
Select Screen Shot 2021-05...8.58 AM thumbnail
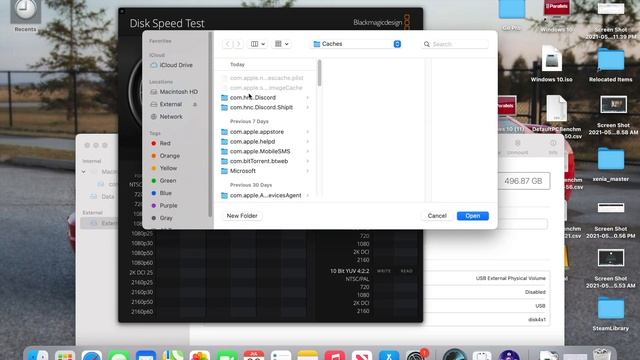pos(613,105)
